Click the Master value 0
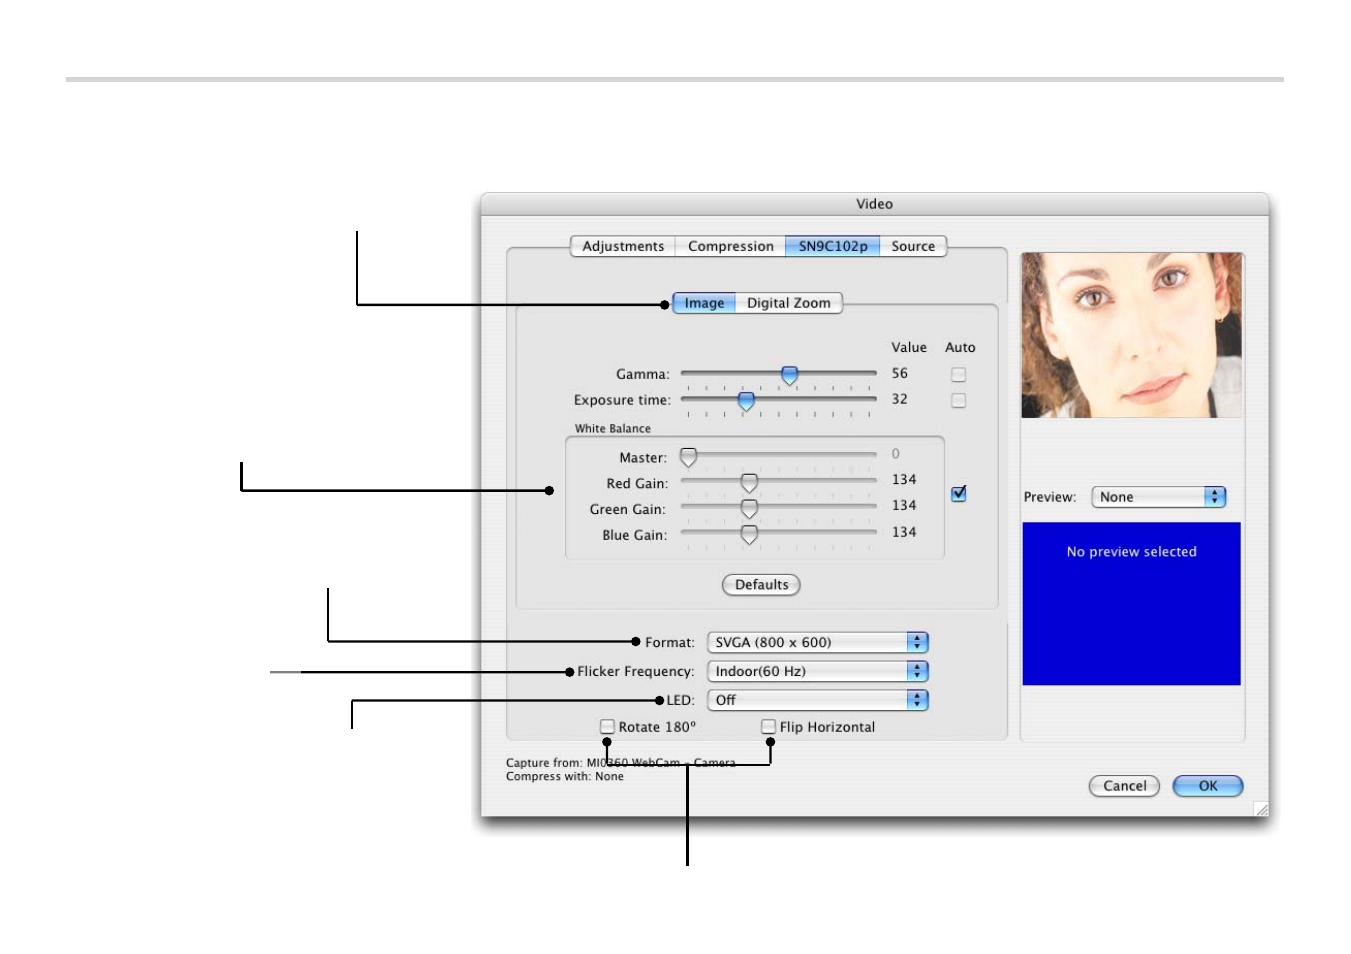Viewport: 1351px width, 954px height. 895,453
